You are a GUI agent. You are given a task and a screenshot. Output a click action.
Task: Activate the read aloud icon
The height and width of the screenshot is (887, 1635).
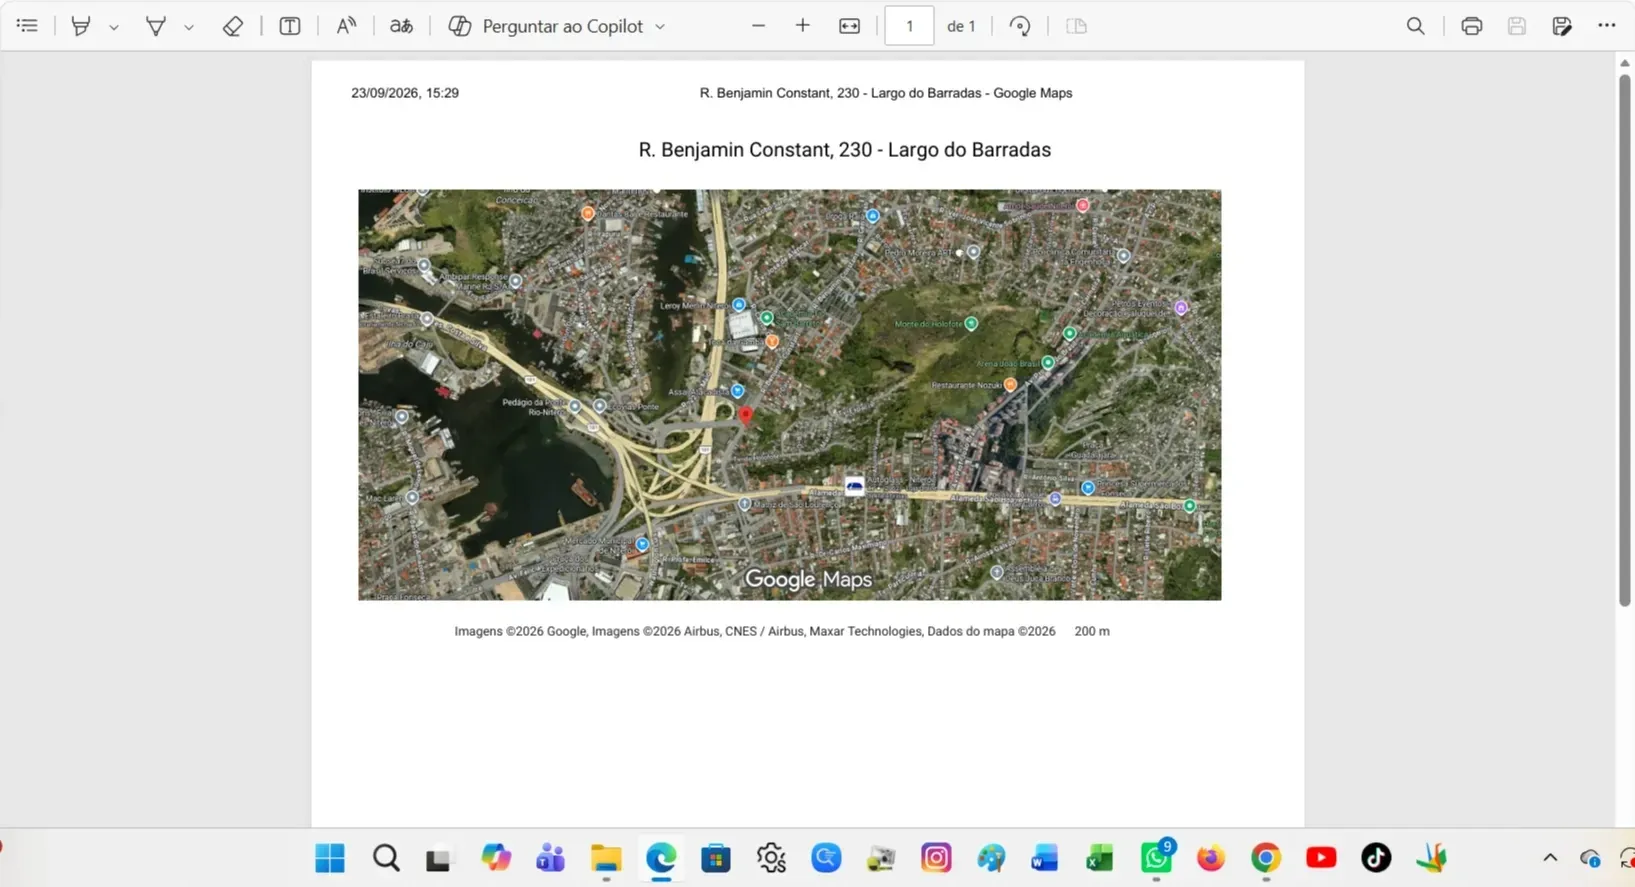(346, 26)
